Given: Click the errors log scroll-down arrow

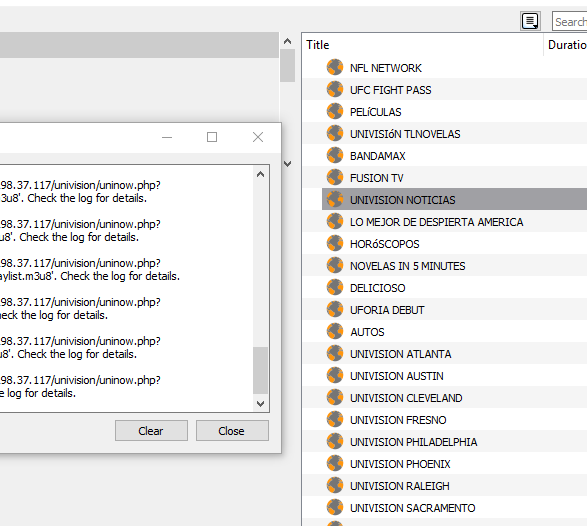Looking at the screenshot, I should (x=261, y=404).
